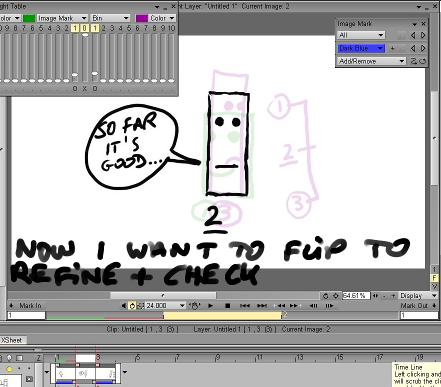The height and width of the screenshot is (387, 441).
Task: Click the Play button in the transport bar
Action: click(210, 306)
